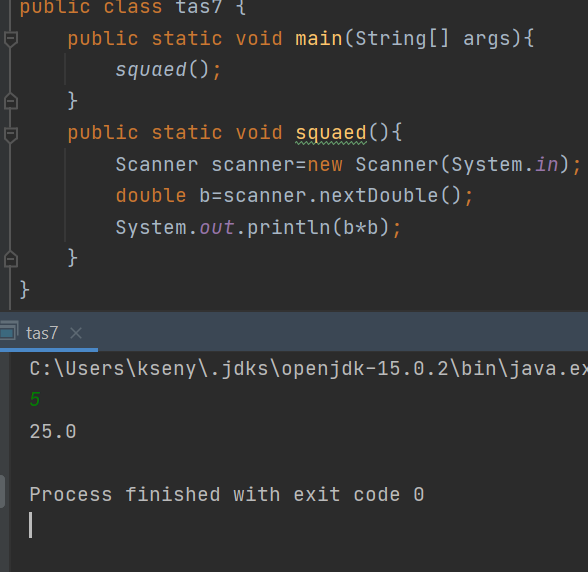Collapse the squaed method using its fold marker
The image size is (588, 572).
pos(11,134)
